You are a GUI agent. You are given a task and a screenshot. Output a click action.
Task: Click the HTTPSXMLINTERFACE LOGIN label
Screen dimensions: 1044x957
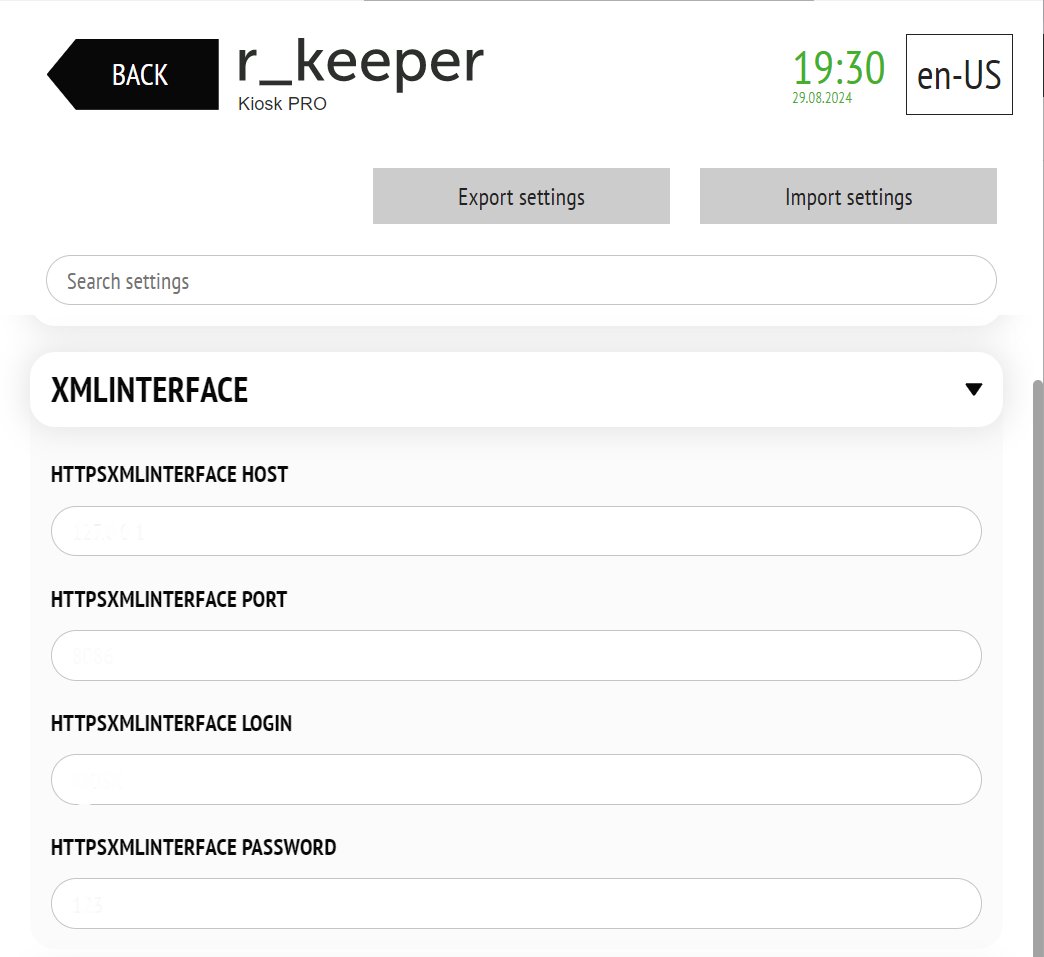click(x=171, y=723)
